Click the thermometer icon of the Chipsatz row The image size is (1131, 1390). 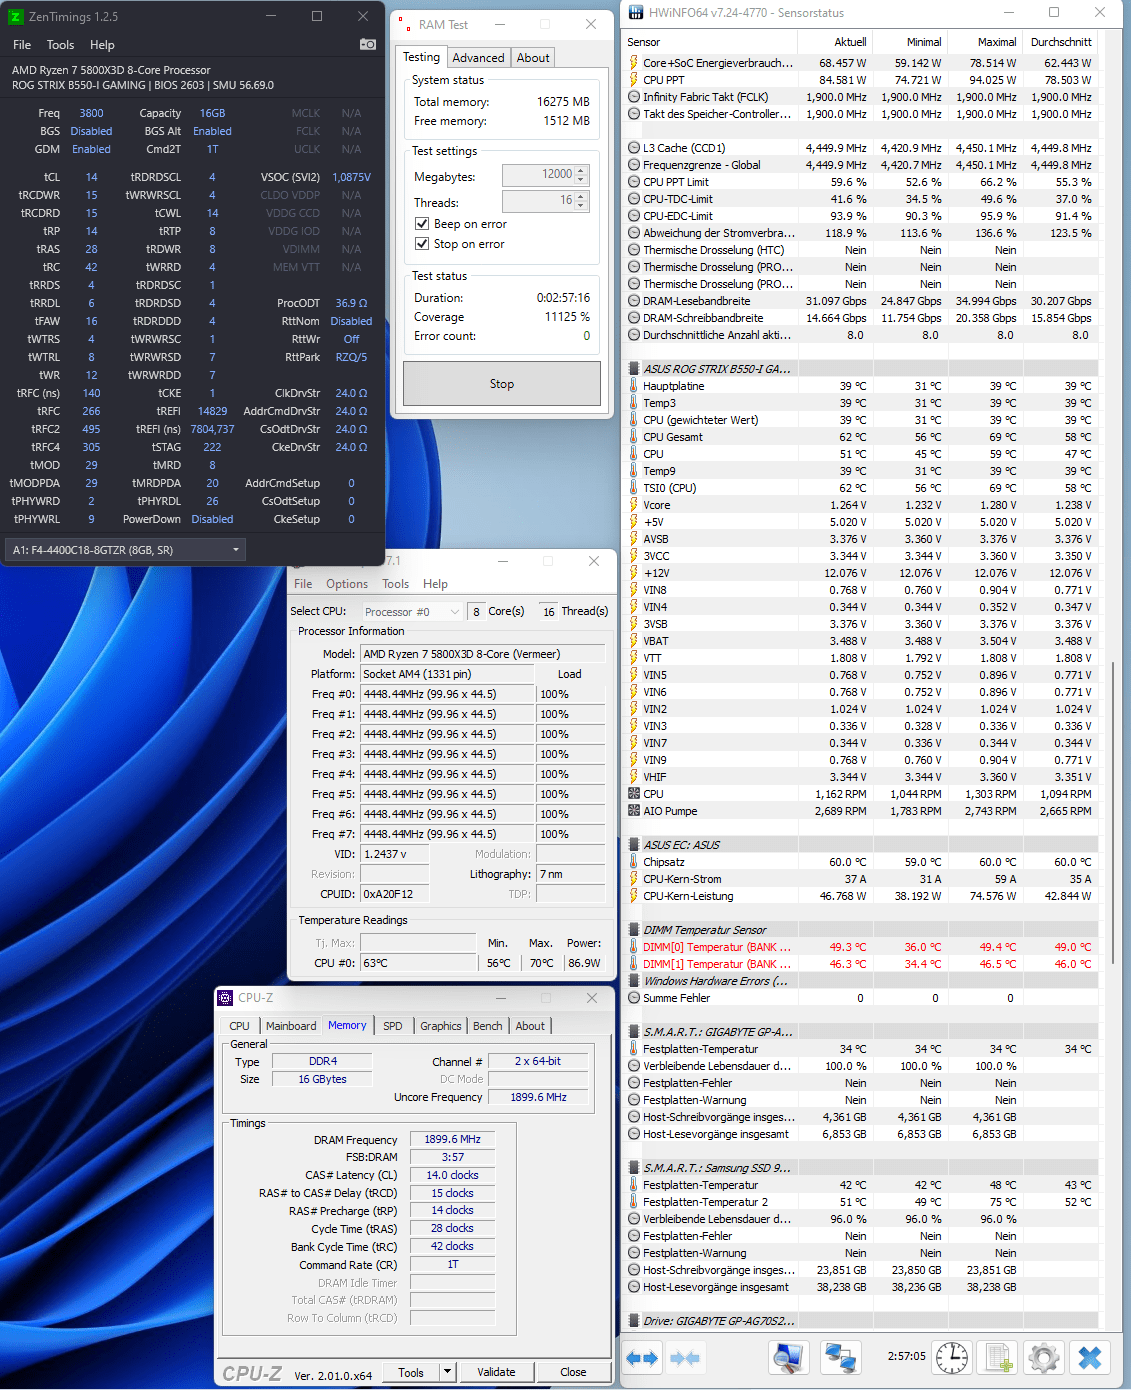click(x=634, y=862)
